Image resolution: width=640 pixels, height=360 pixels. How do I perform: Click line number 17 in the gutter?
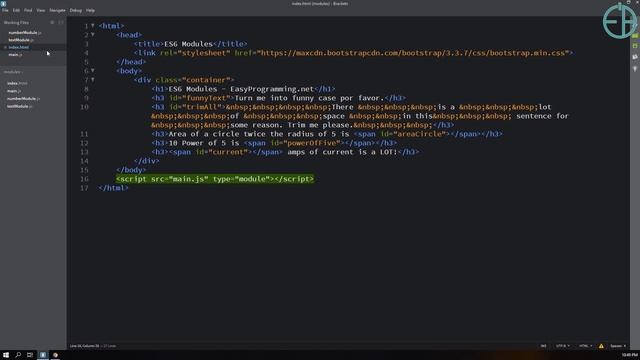(x=84, y=188)
